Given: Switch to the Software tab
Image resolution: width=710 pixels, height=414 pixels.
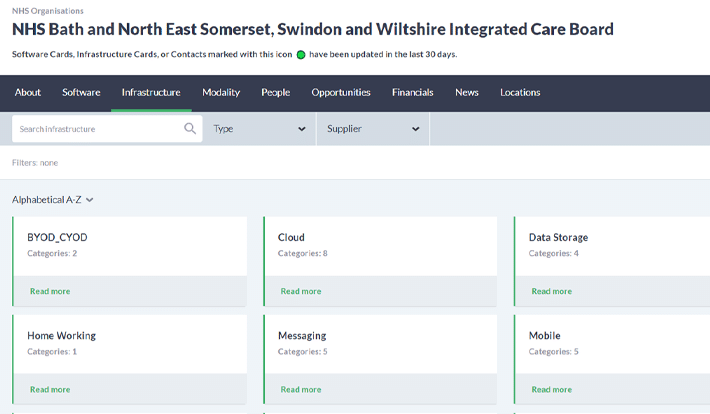Looking at the screenshot, I should tap(81, 93).
